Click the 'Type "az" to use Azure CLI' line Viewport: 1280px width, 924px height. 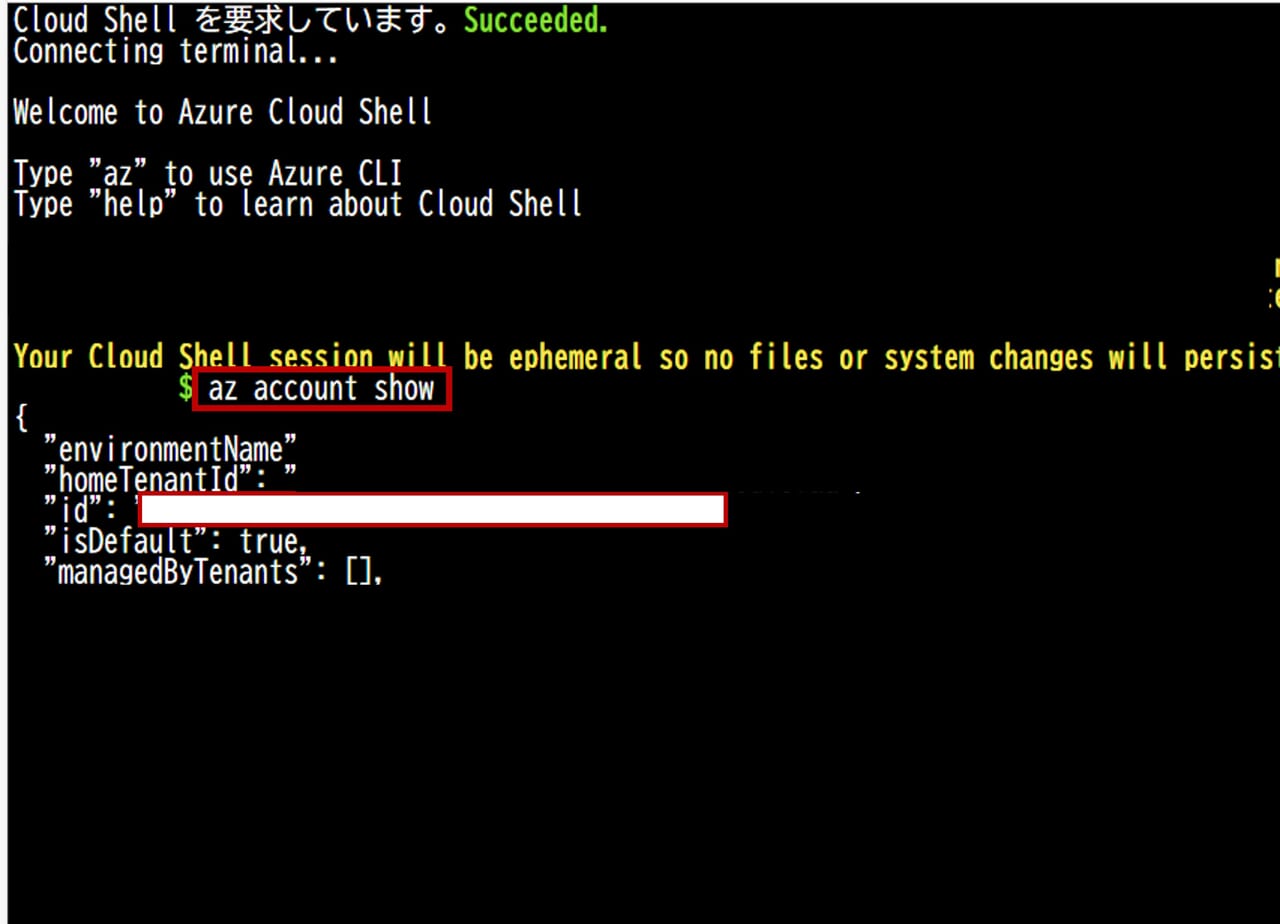click(208, 174)
